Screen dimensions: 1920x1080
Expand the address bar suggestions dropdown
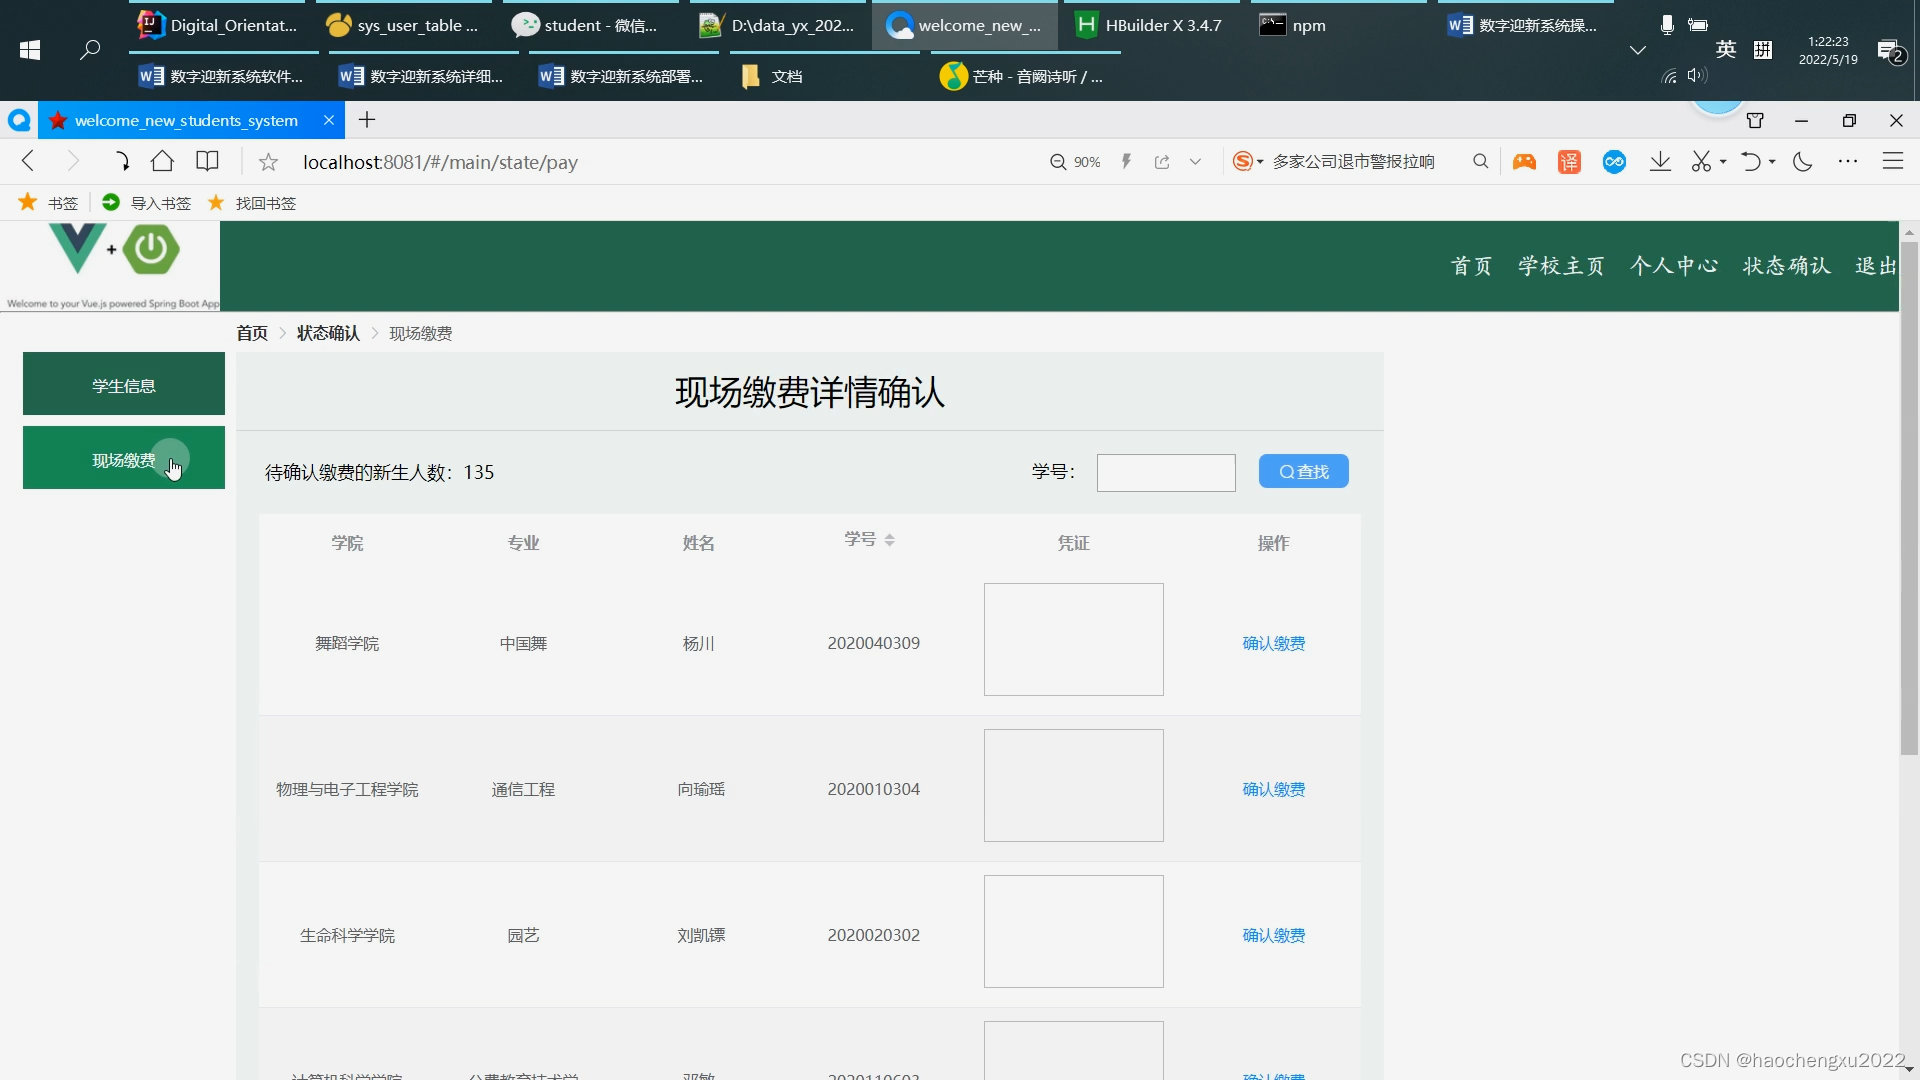1195,161
